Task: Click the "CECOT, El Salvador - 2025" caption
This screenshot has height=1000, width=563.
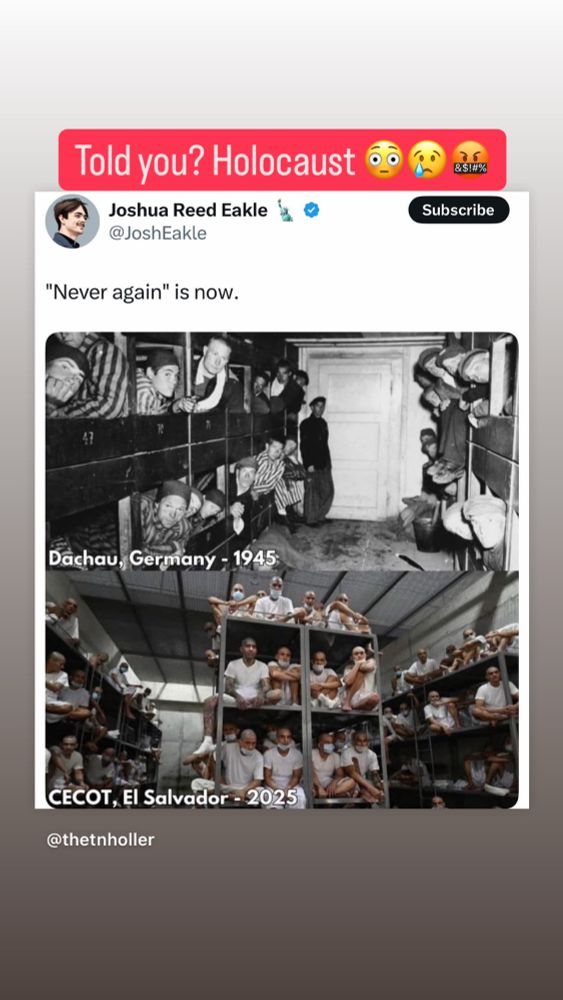Action: (x=173, y=797)
